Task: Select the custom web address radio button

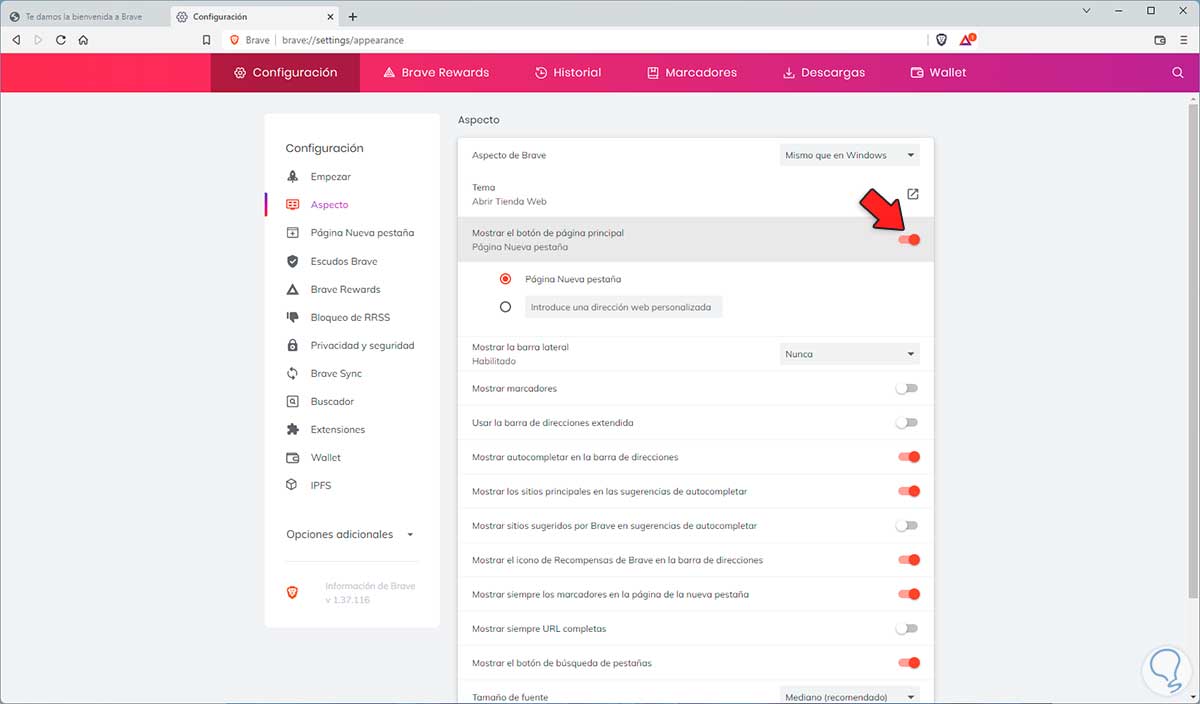Action: tap(506, 307)
